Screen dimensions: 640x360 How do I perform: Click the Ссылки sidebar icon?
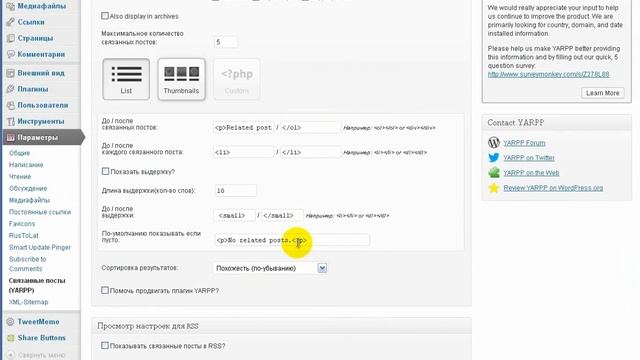pyautogui.click(x=11, y=22)
